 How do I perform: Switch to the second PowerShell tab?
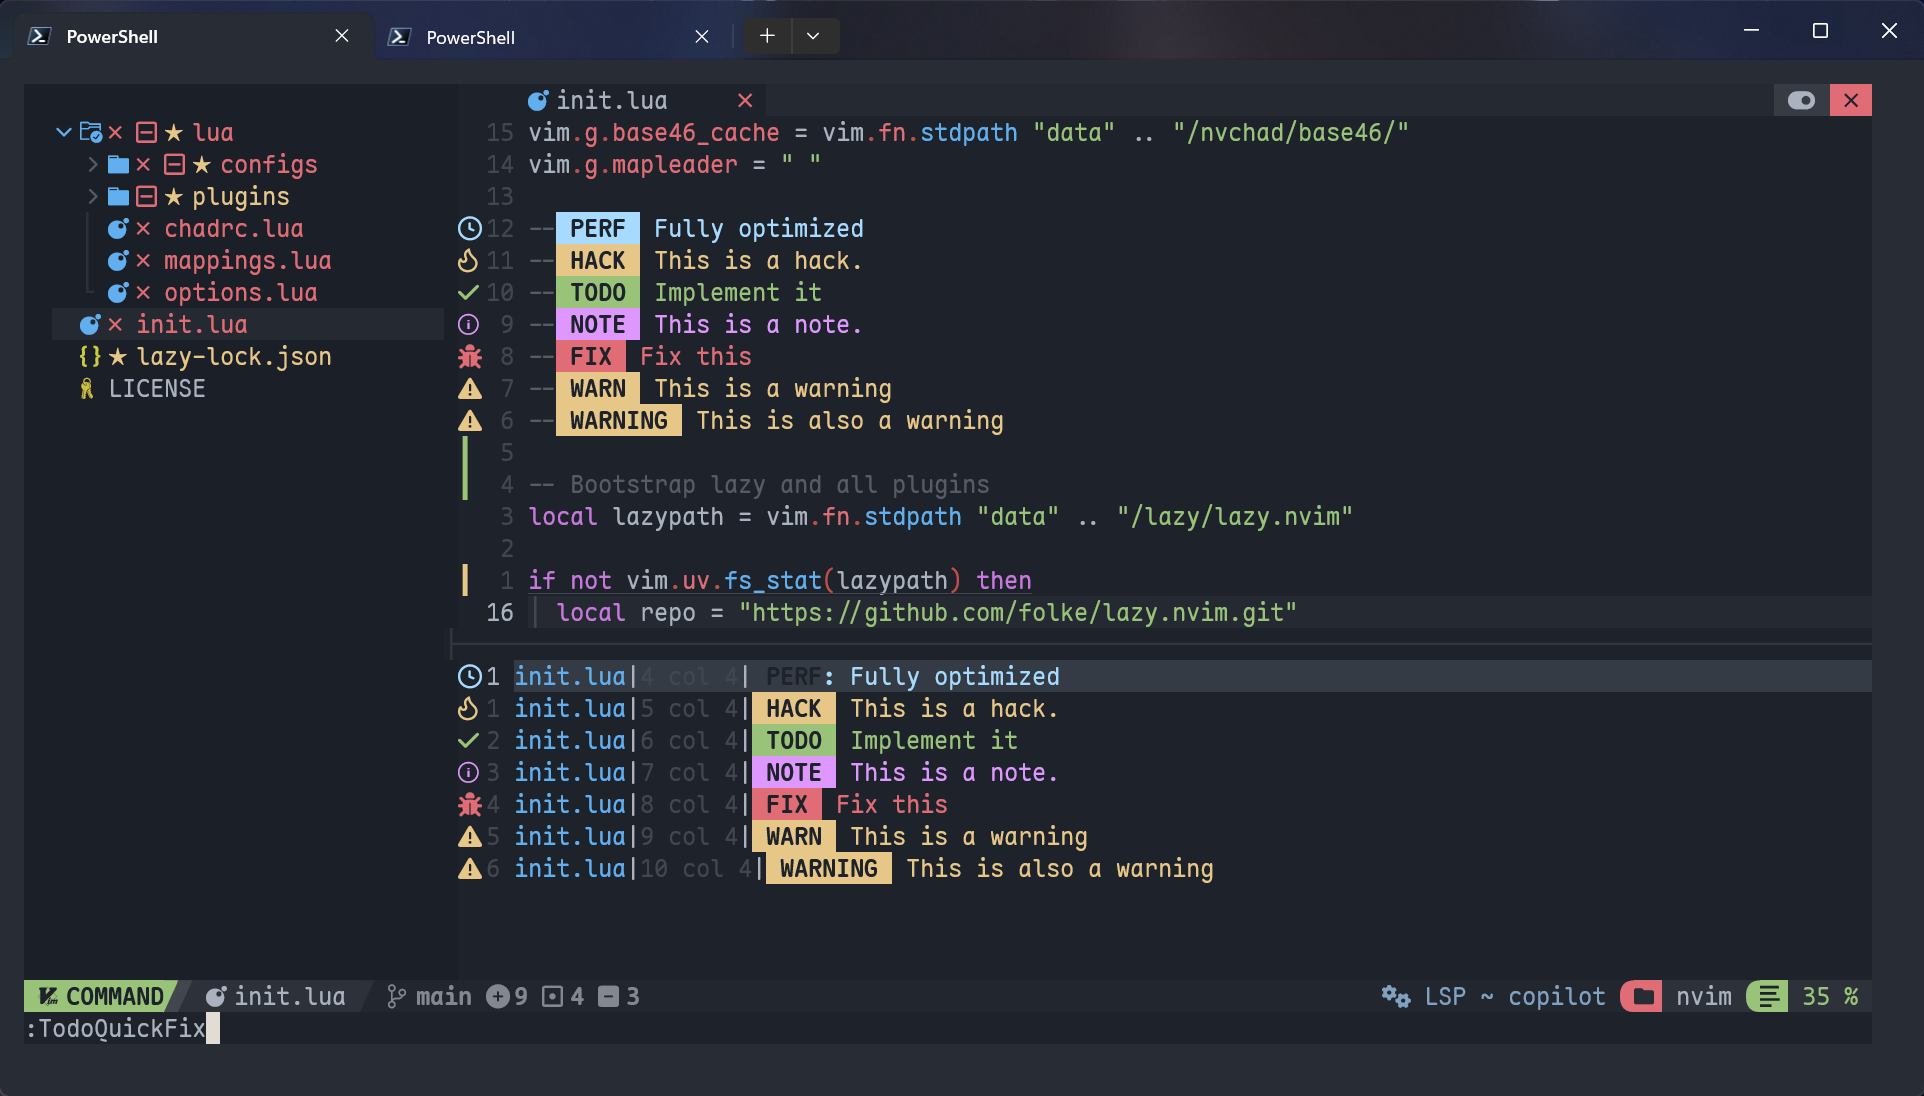coord(470,37)
